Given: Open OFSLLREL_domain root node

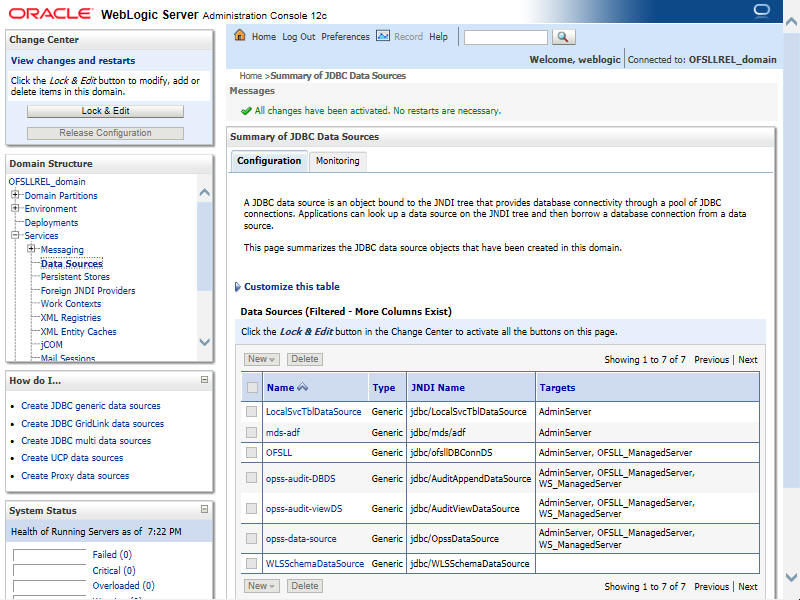Looking at the screenshot, I should coord(47,182).
